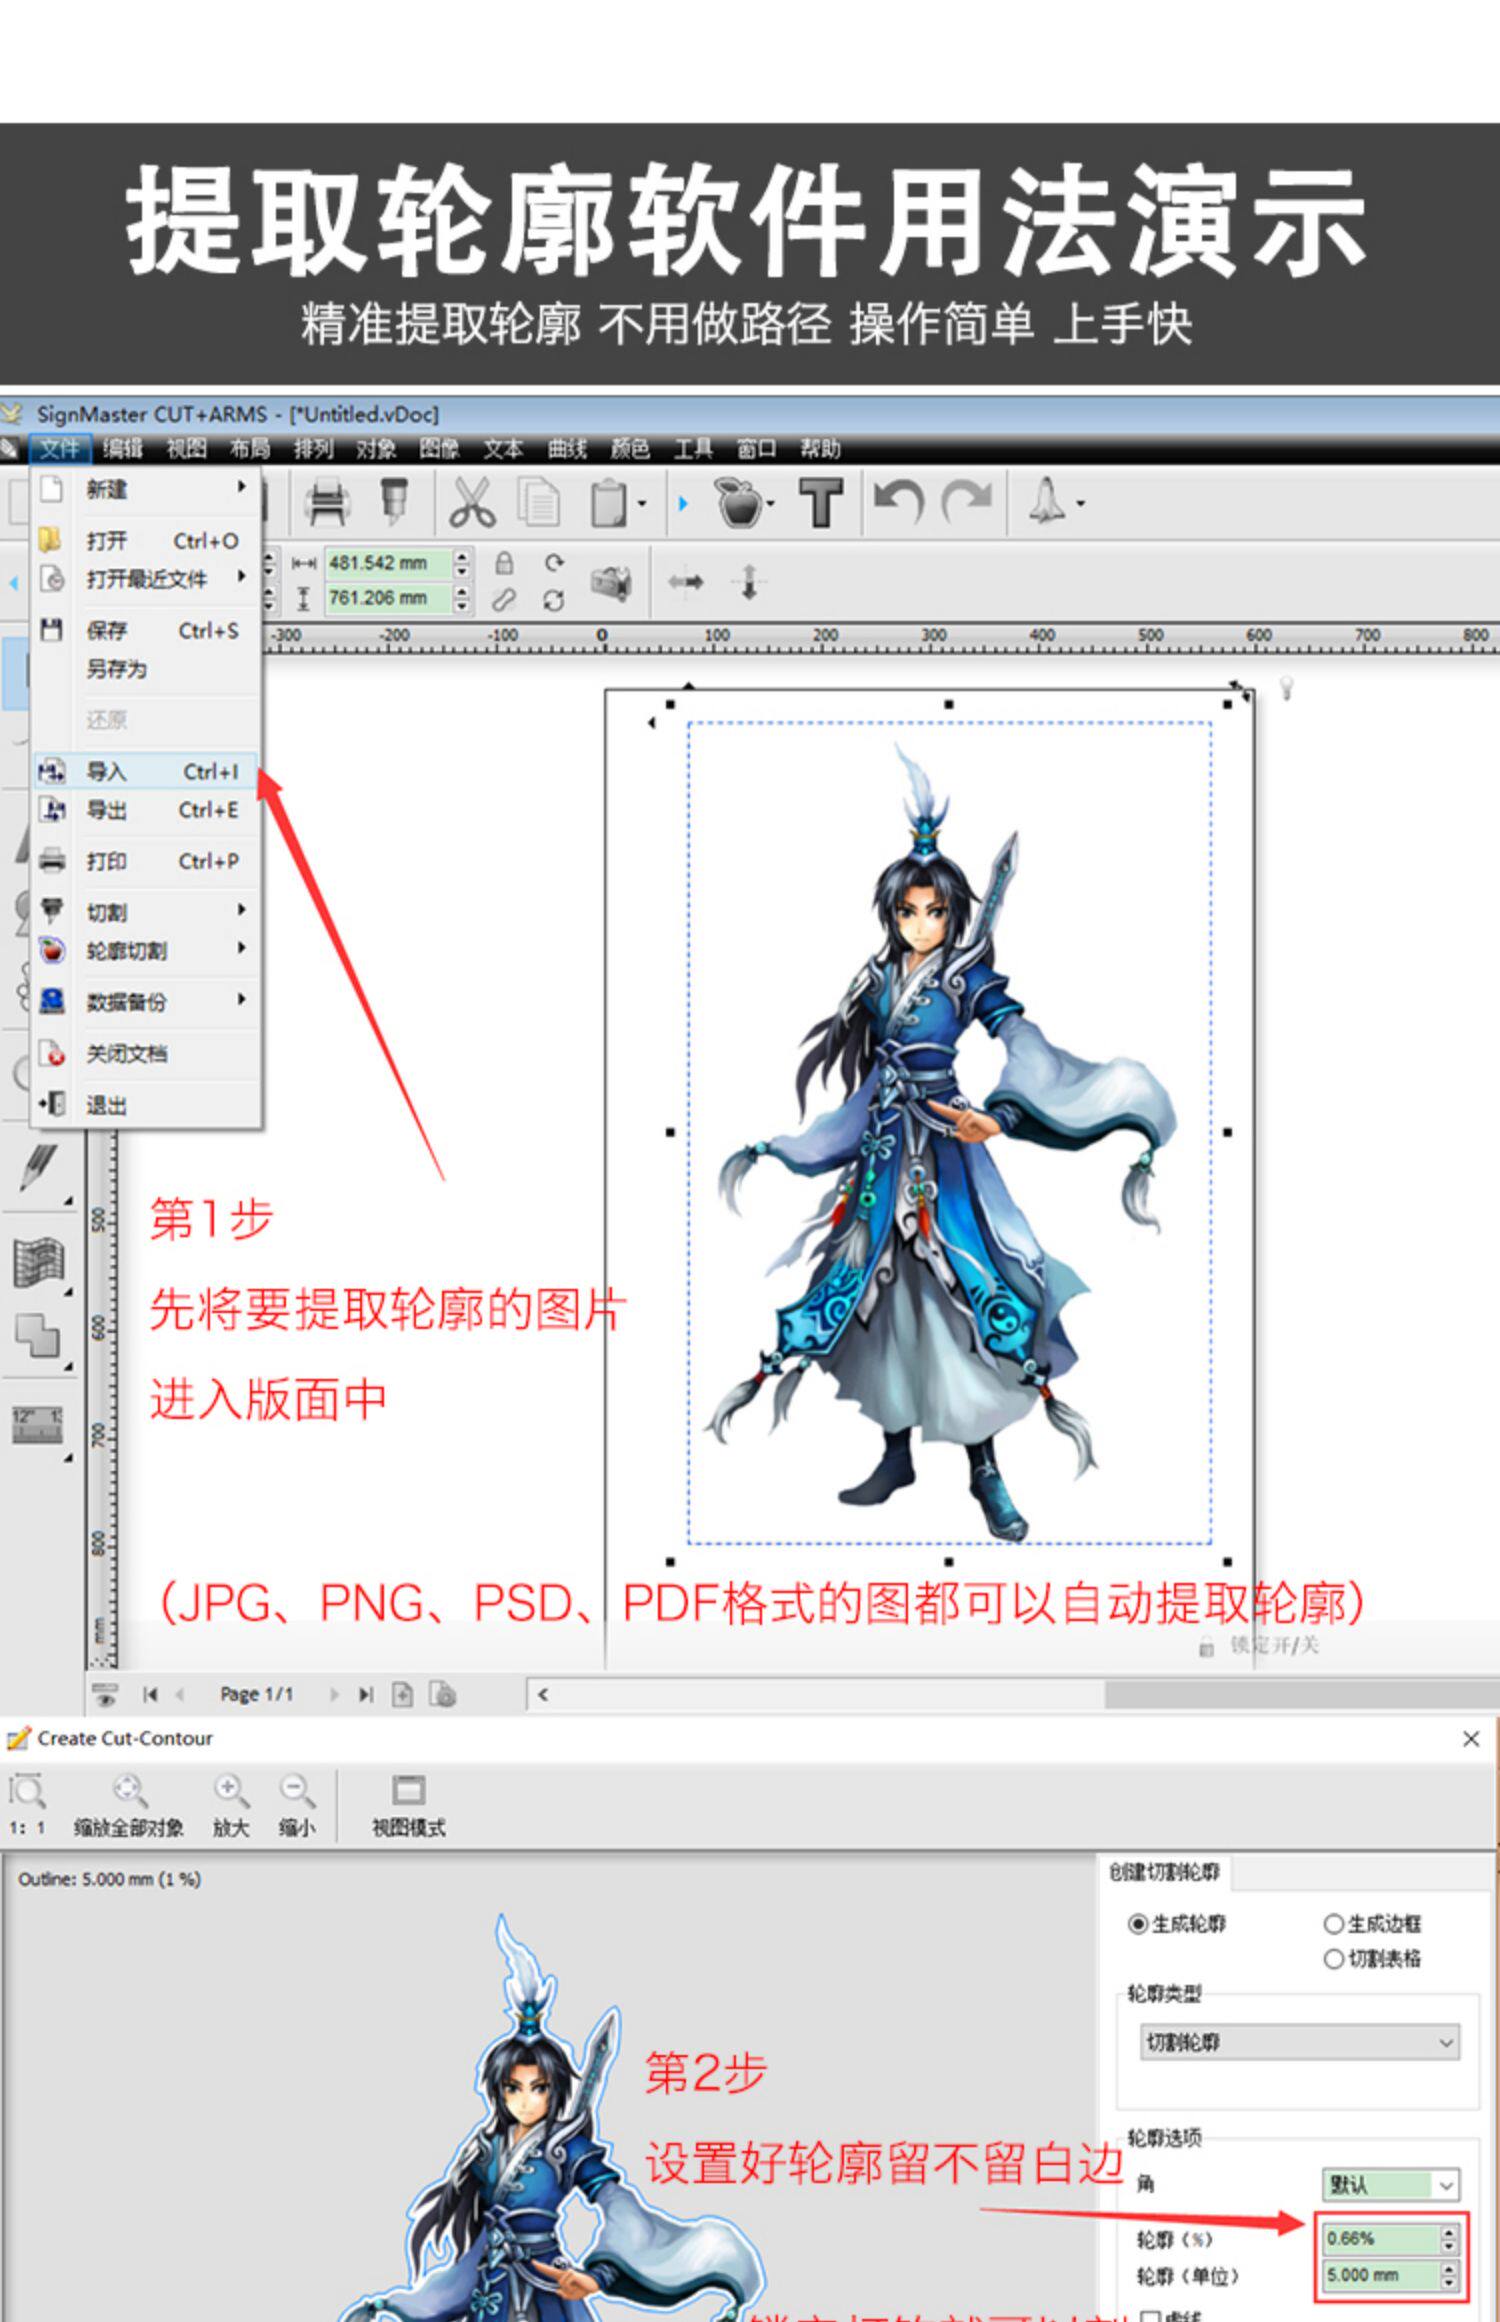The image size is (1500, 2322).
Task: Click the zoom in (放大) icon
Action: tap(231, 1804)
